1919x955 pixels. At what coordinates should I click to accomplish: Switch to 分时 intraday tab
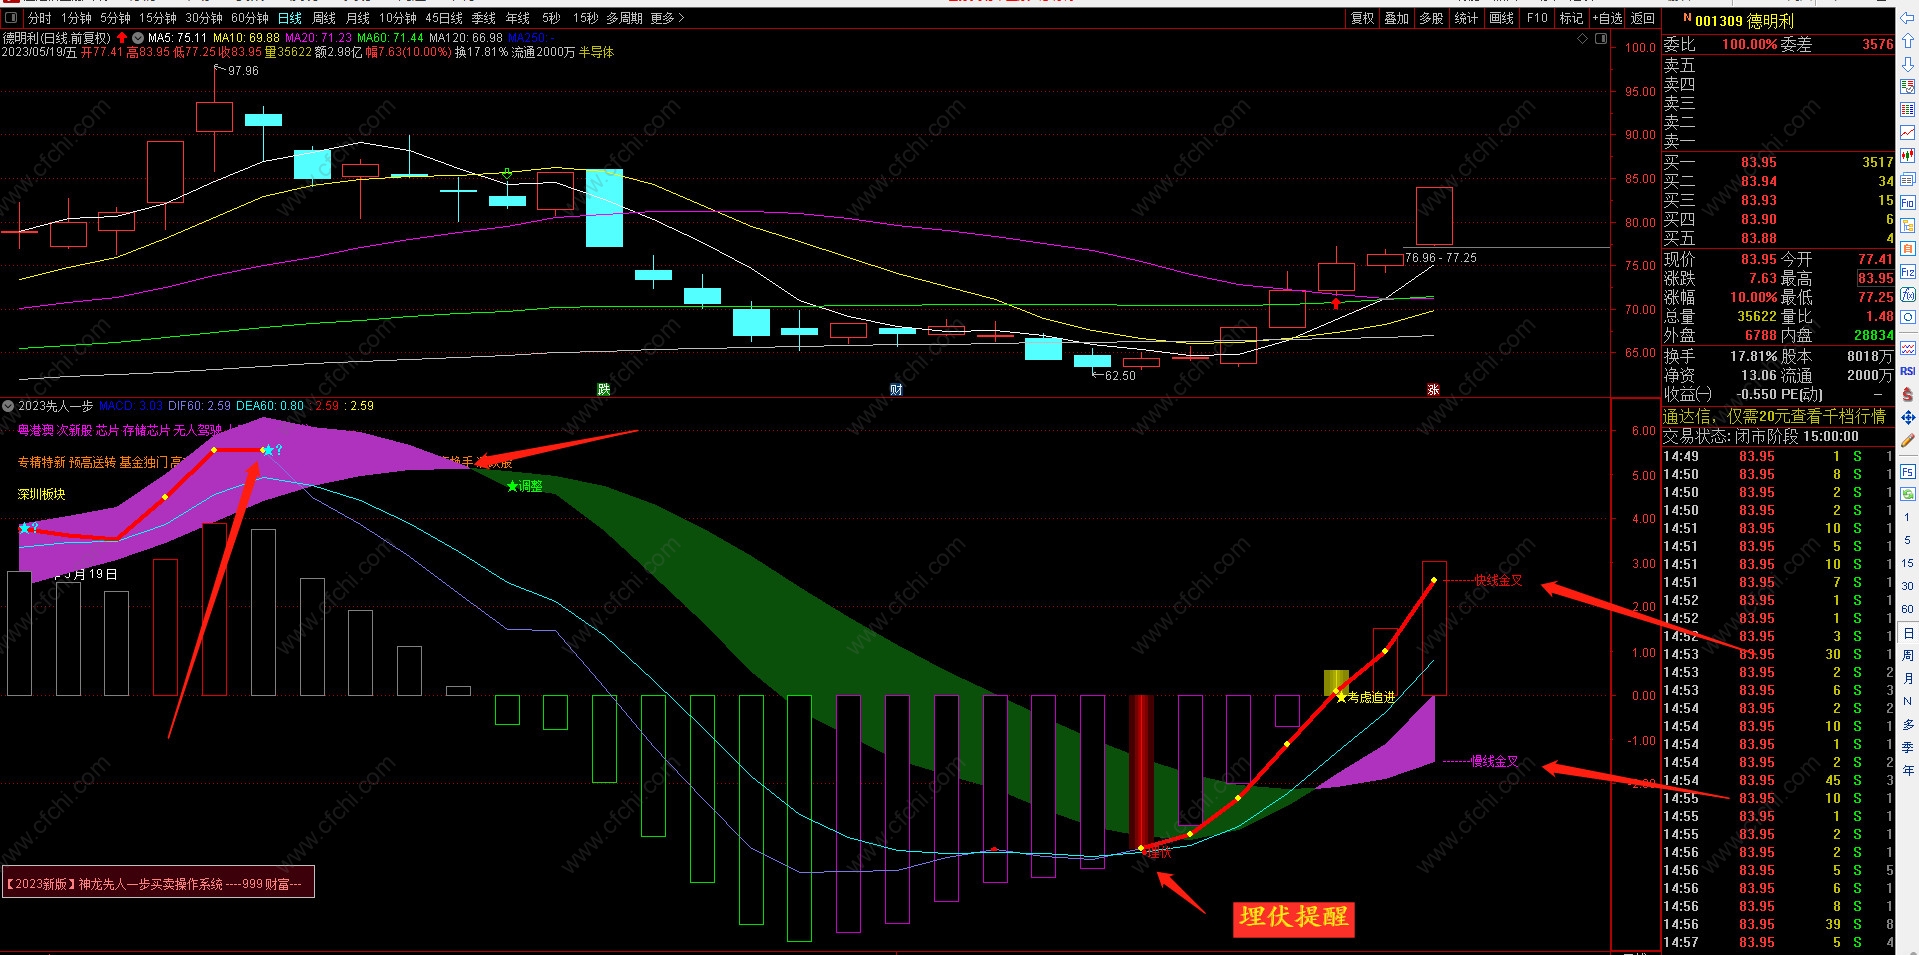[39, 18]
